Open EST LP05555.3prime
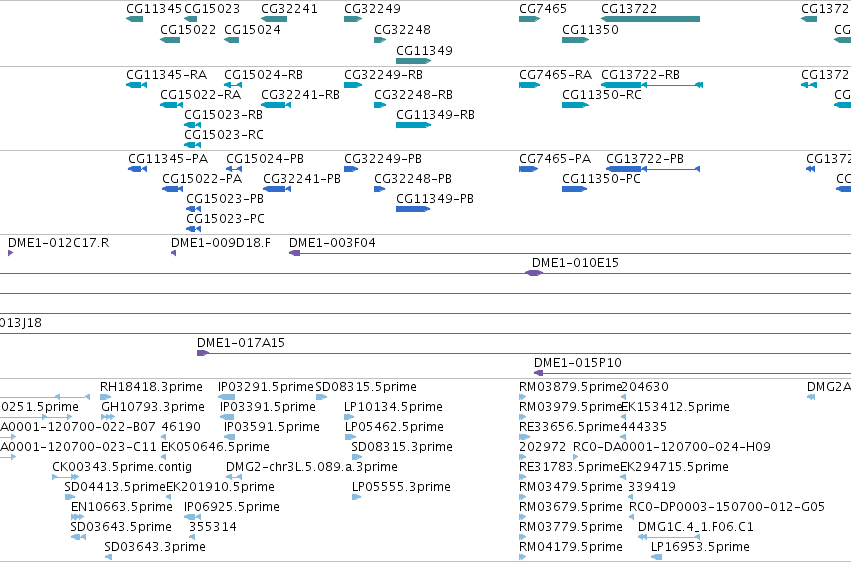Viewport: 851px width, 562px height. 401,487
